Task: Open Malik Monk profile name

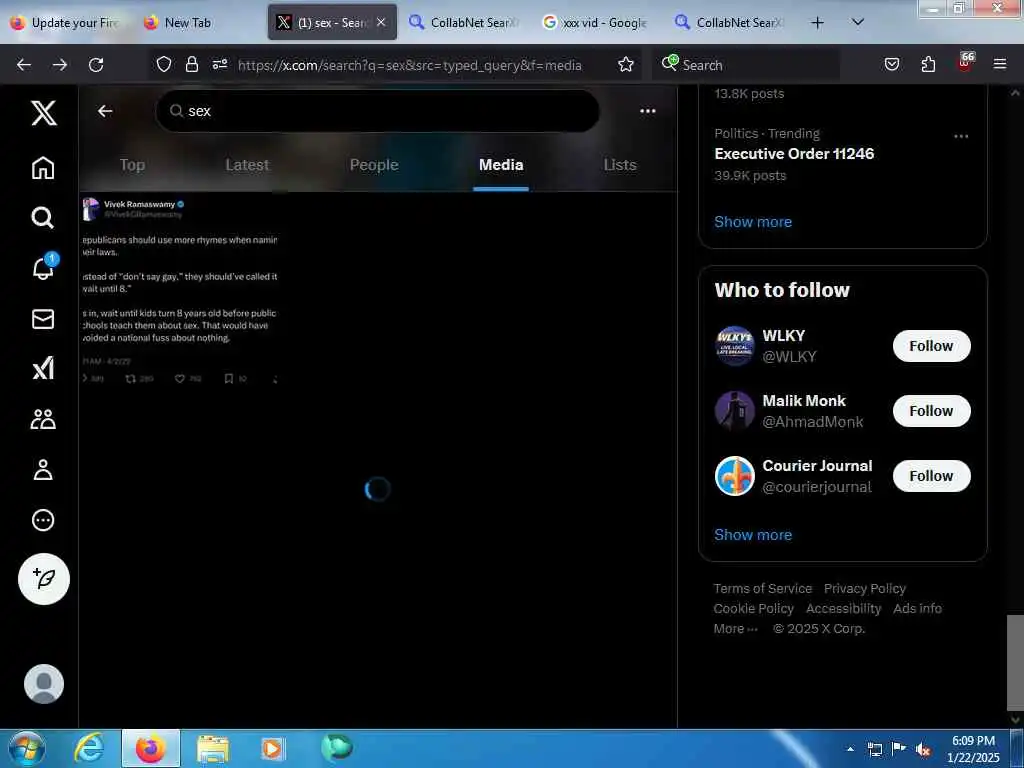Action: tap(804, 401)
